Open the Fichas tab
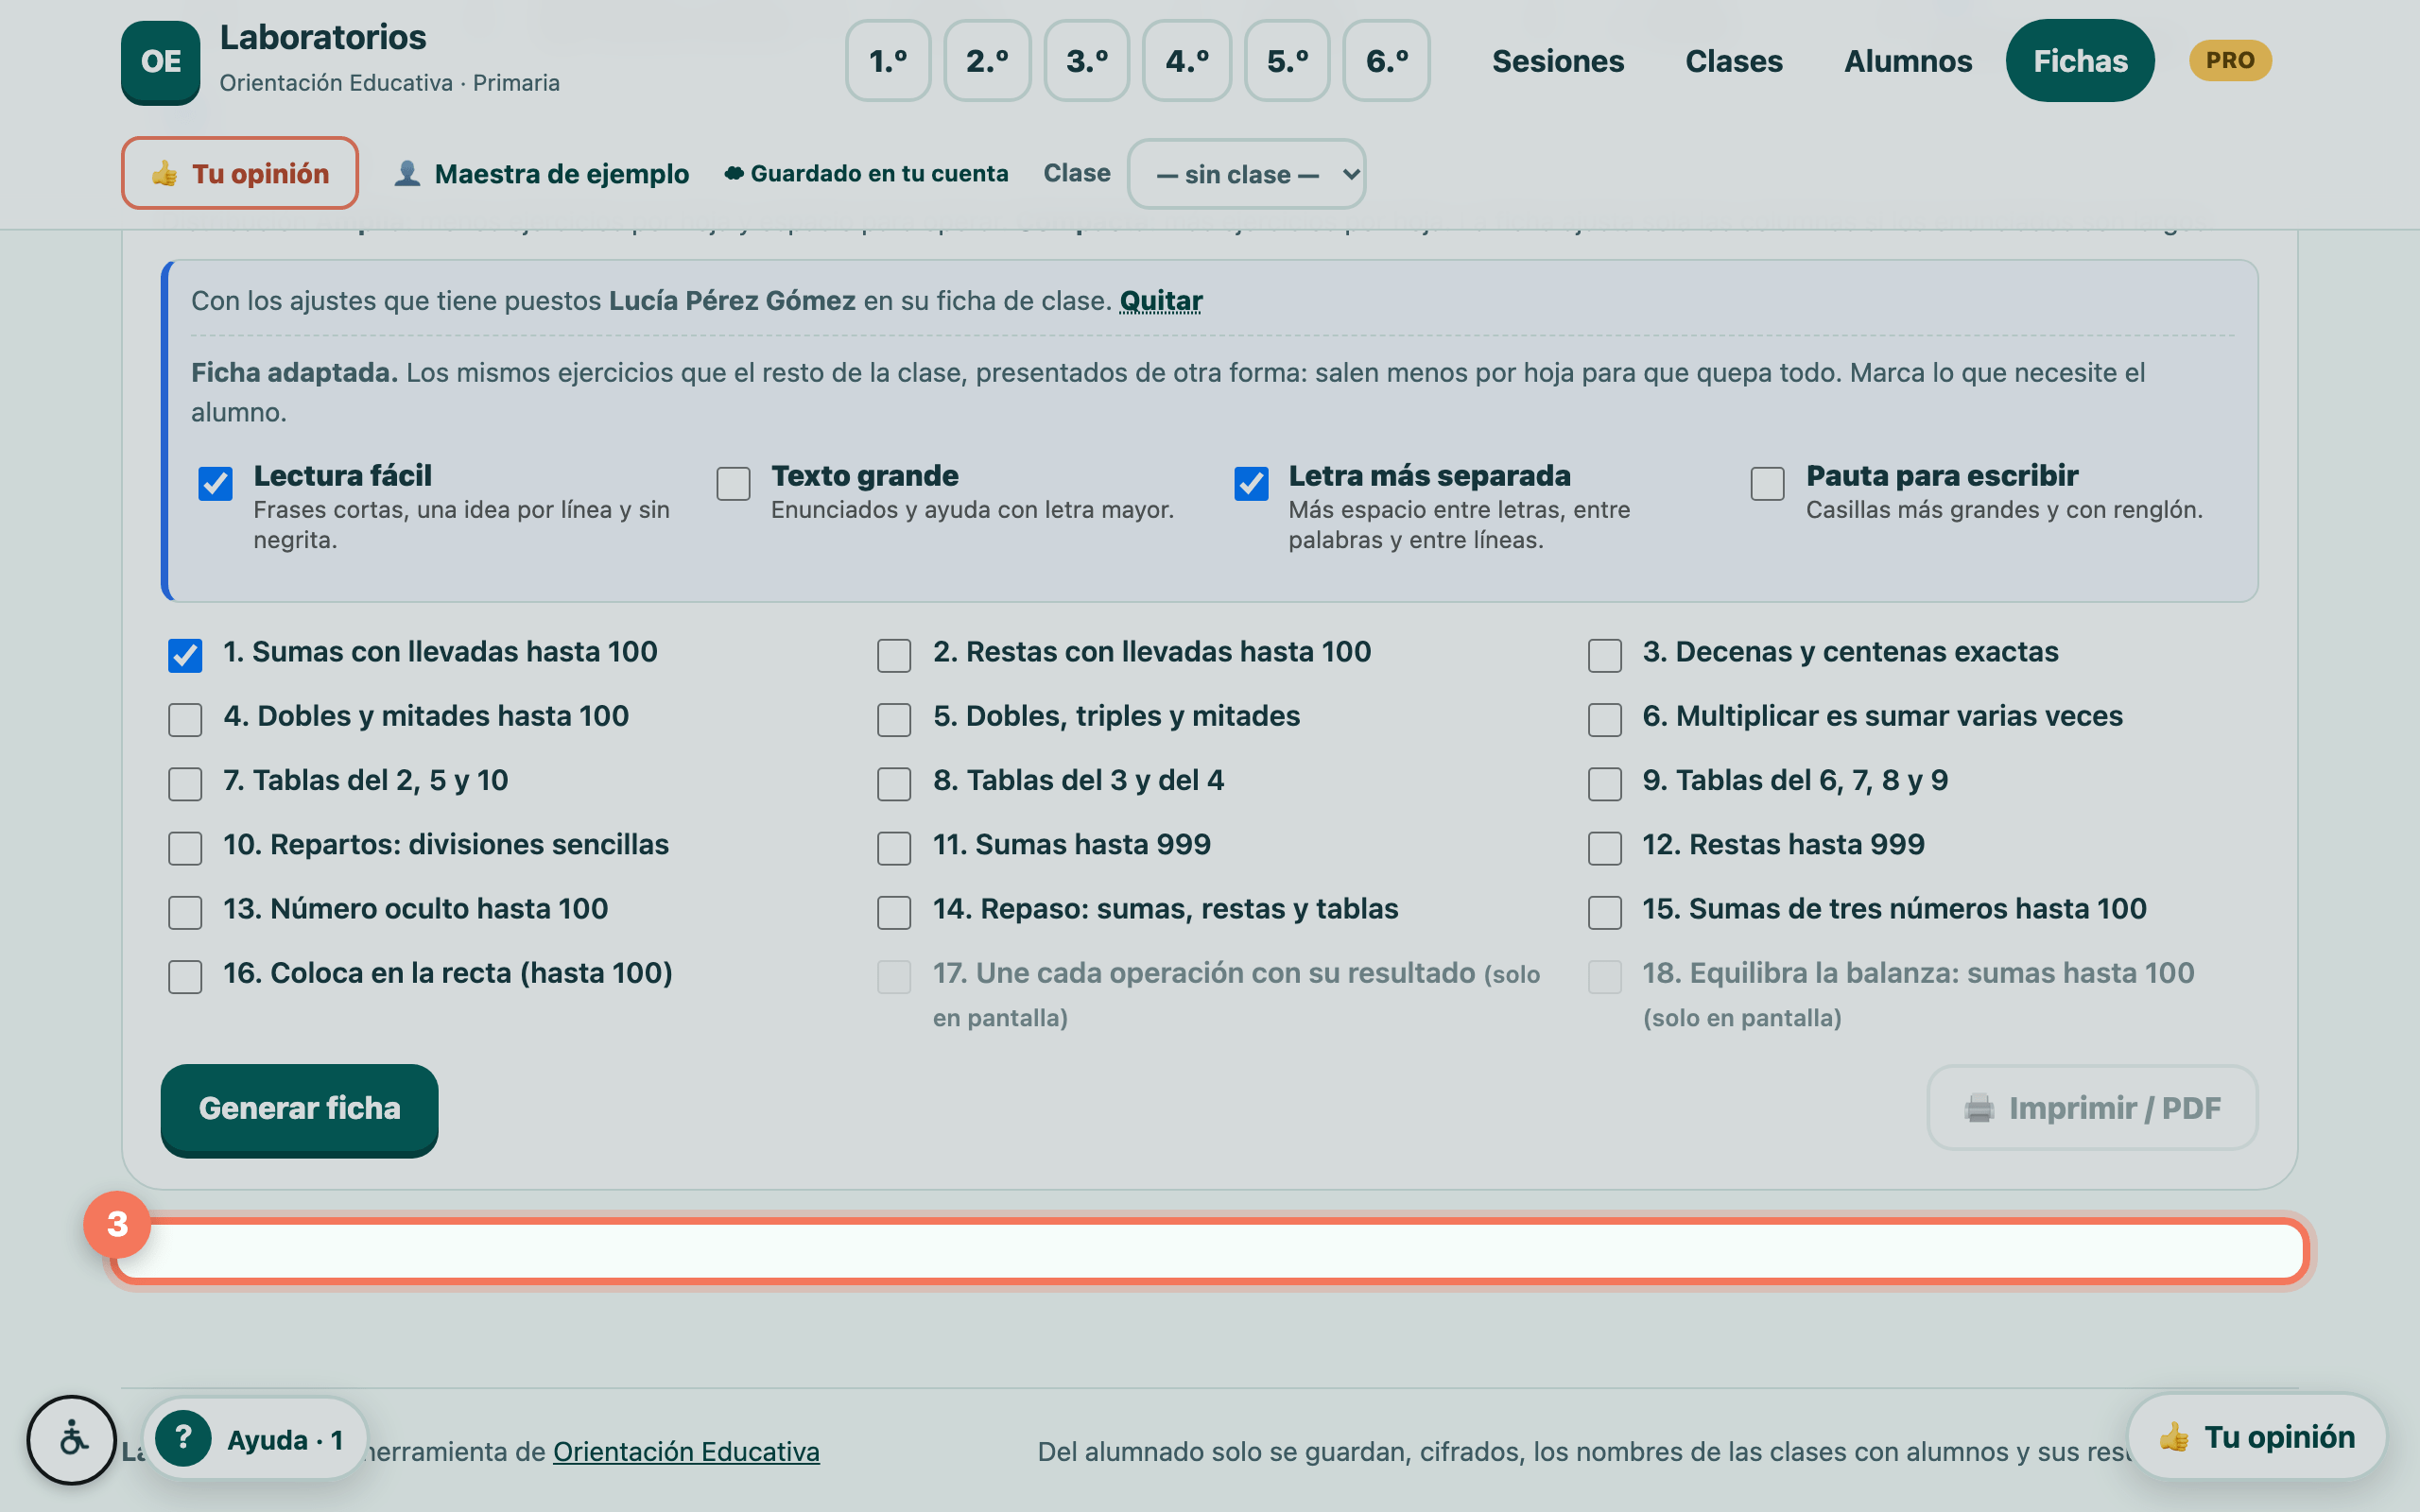The image size is (2420, 1512). (x=2080, y=61)
